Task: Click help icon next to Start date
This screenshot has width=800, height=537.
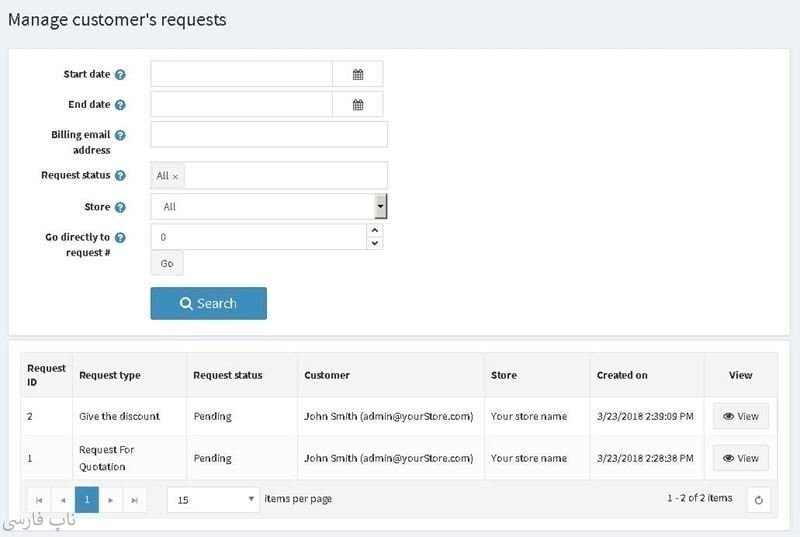Action: (120, 75)
